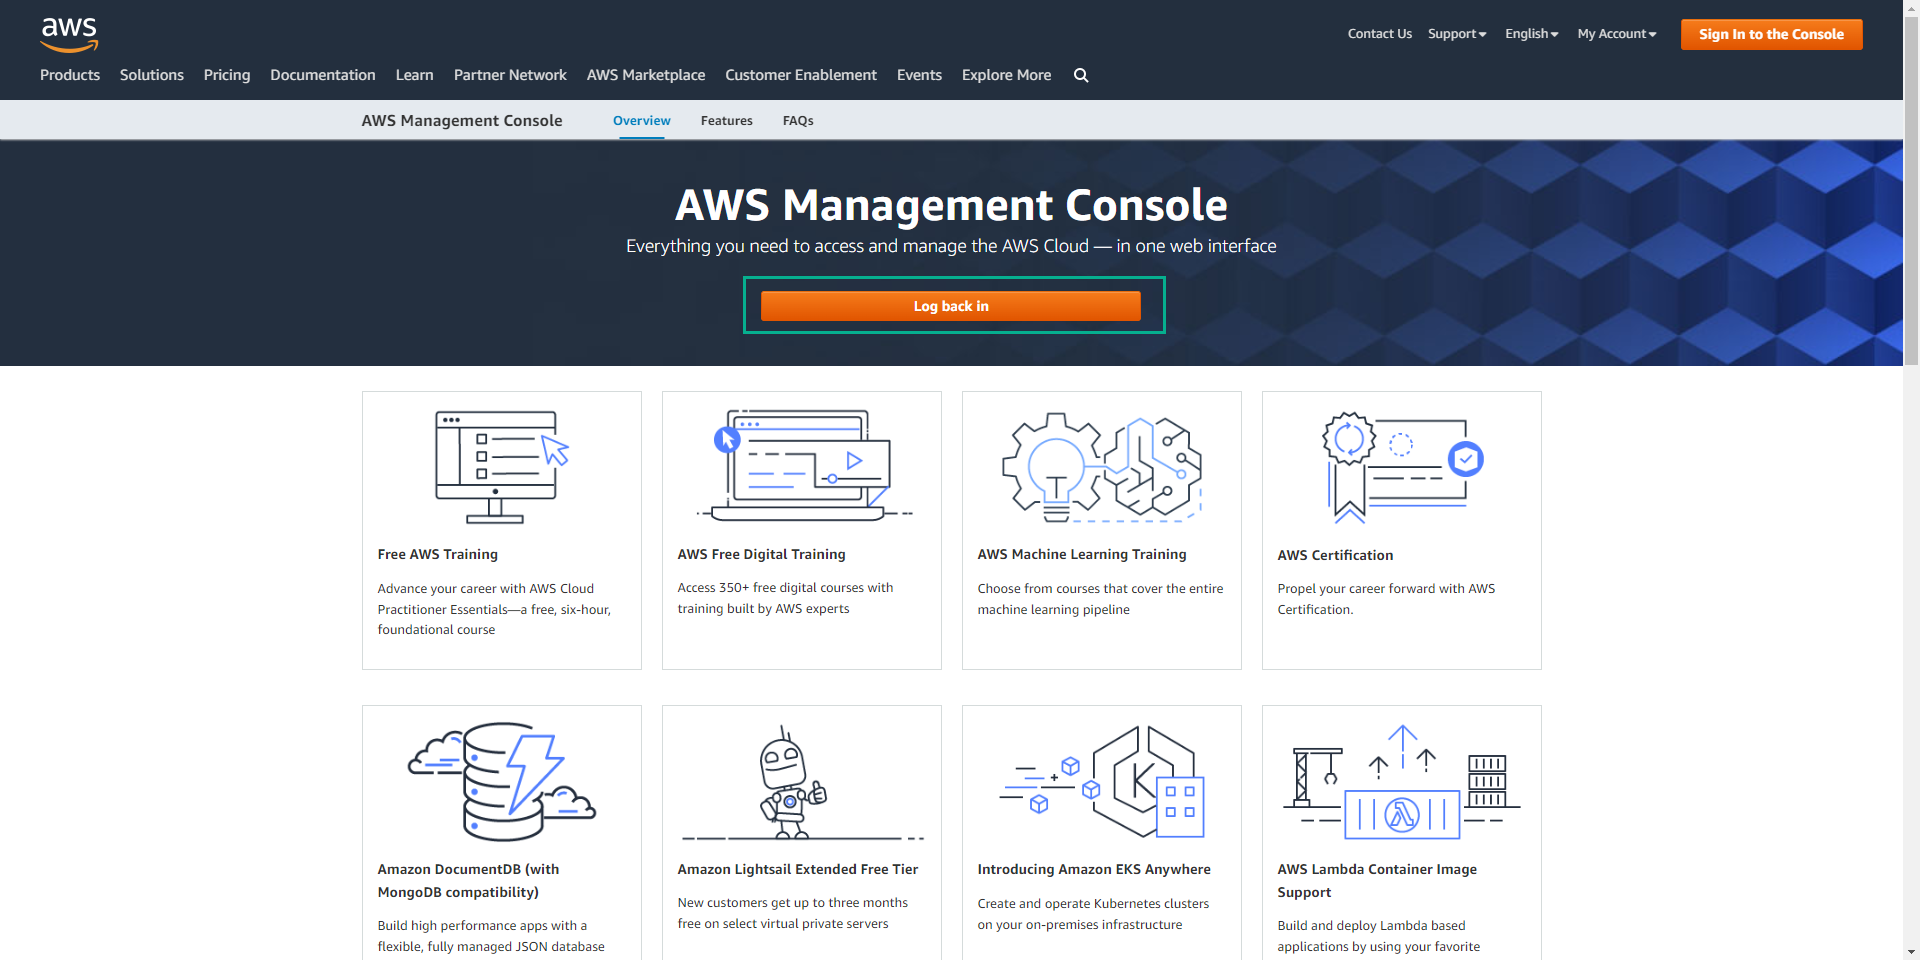The height and width of the screenshot is (960, 1920).
Task: Click the page scrollbar down arrow
Action: (1911, 952)
